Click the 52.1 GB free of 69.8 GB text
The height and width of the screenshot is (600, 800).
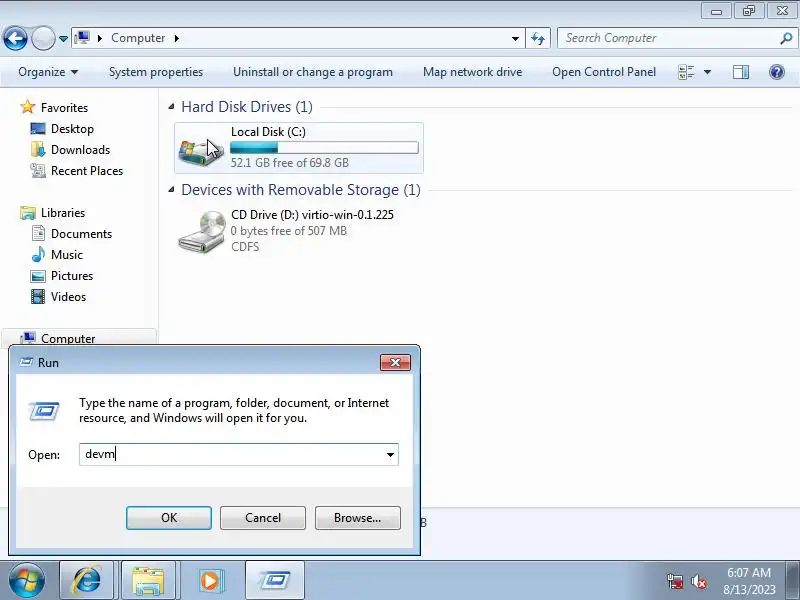coord(290,163)
